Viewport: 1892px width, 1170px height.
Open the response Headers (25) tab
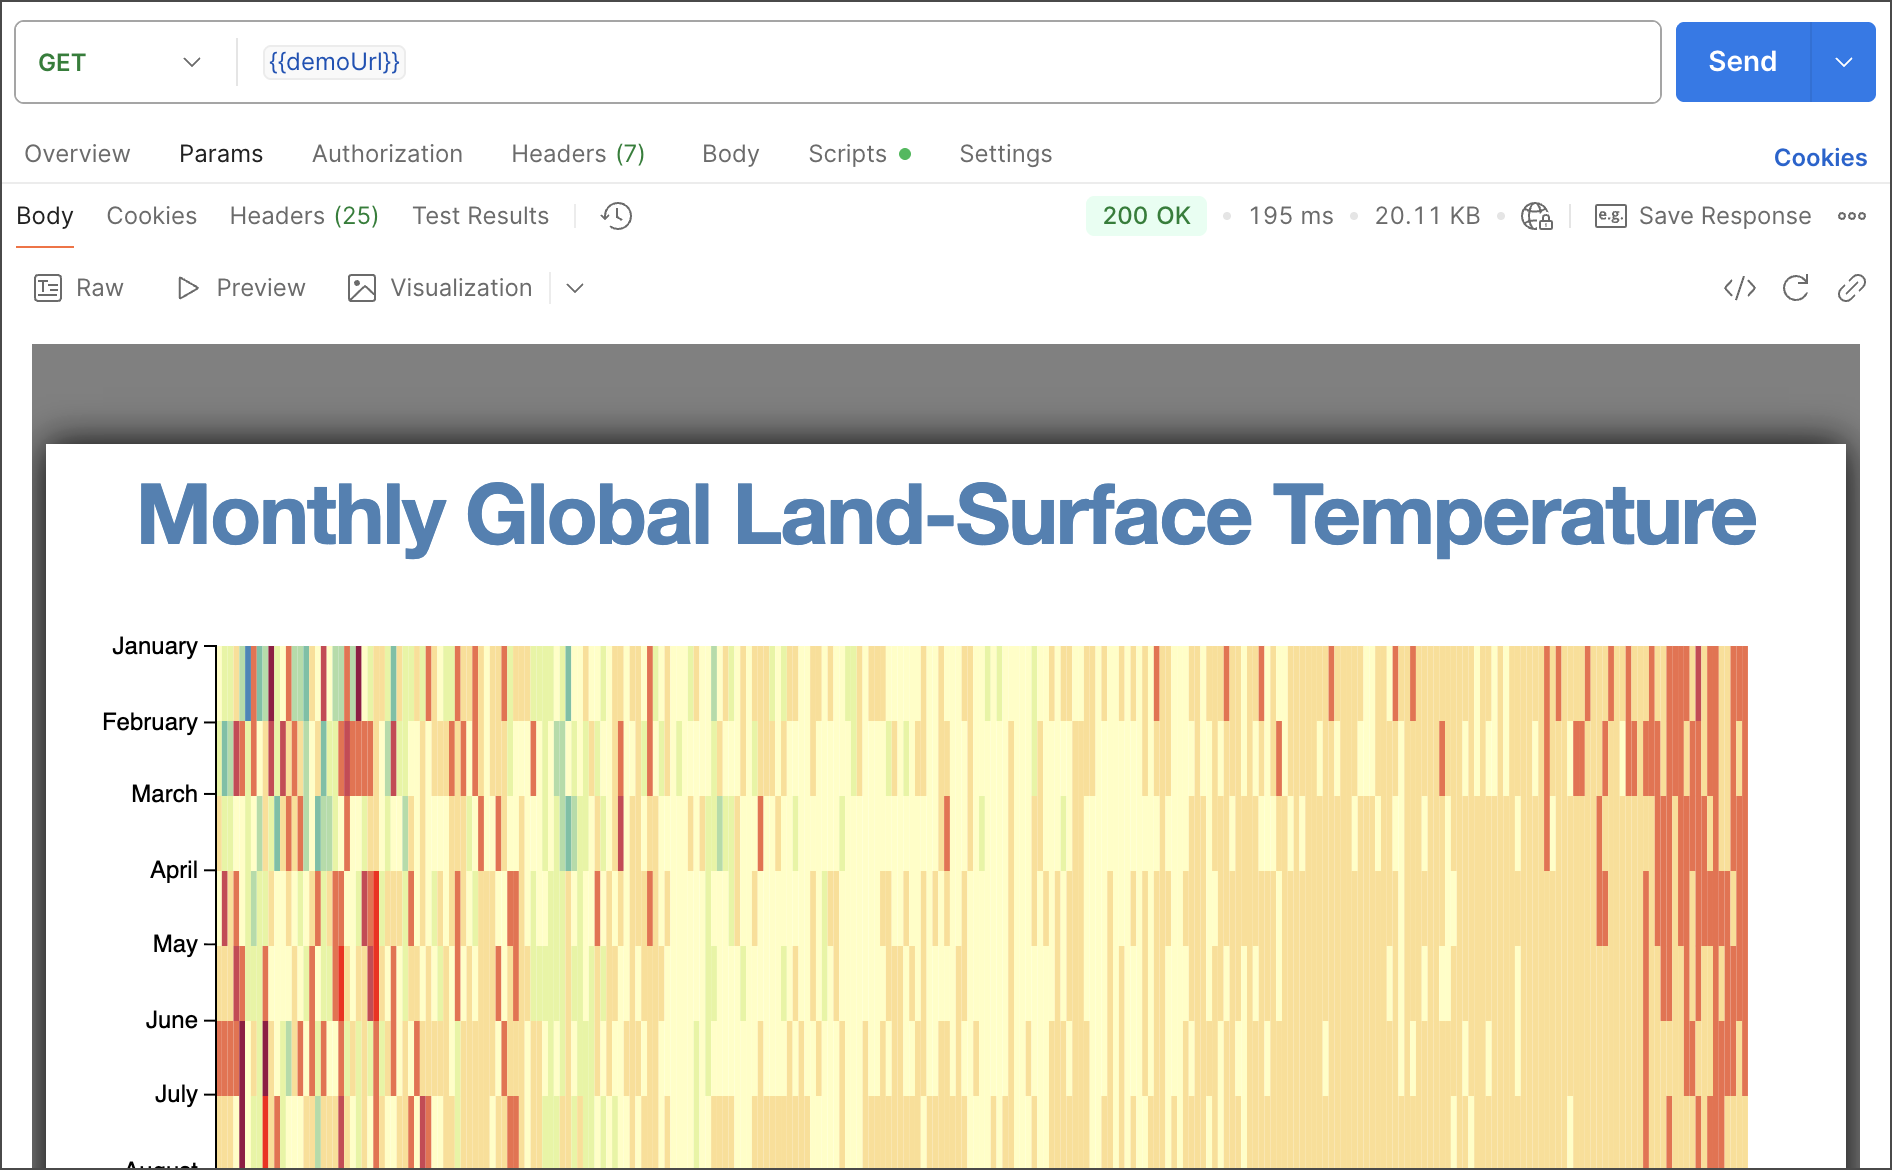coord(304,216)
